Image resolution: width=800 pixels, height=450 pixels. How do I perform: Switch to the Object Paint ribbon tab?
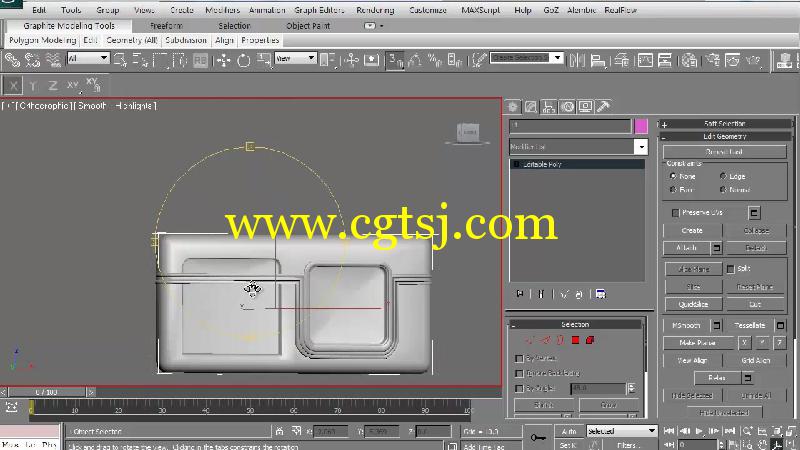(308, 26)
